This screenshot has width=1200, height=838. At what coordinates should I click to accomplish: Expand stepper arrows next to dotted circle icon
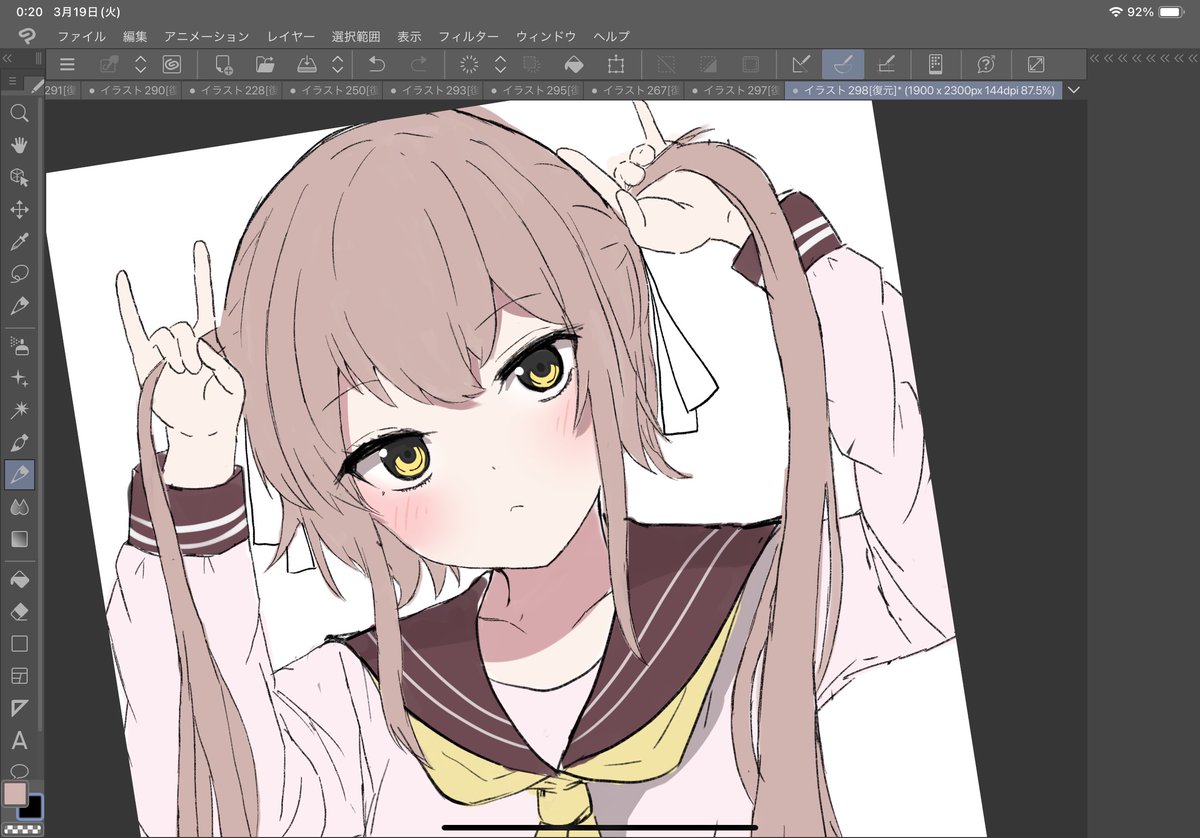point(500,65)
